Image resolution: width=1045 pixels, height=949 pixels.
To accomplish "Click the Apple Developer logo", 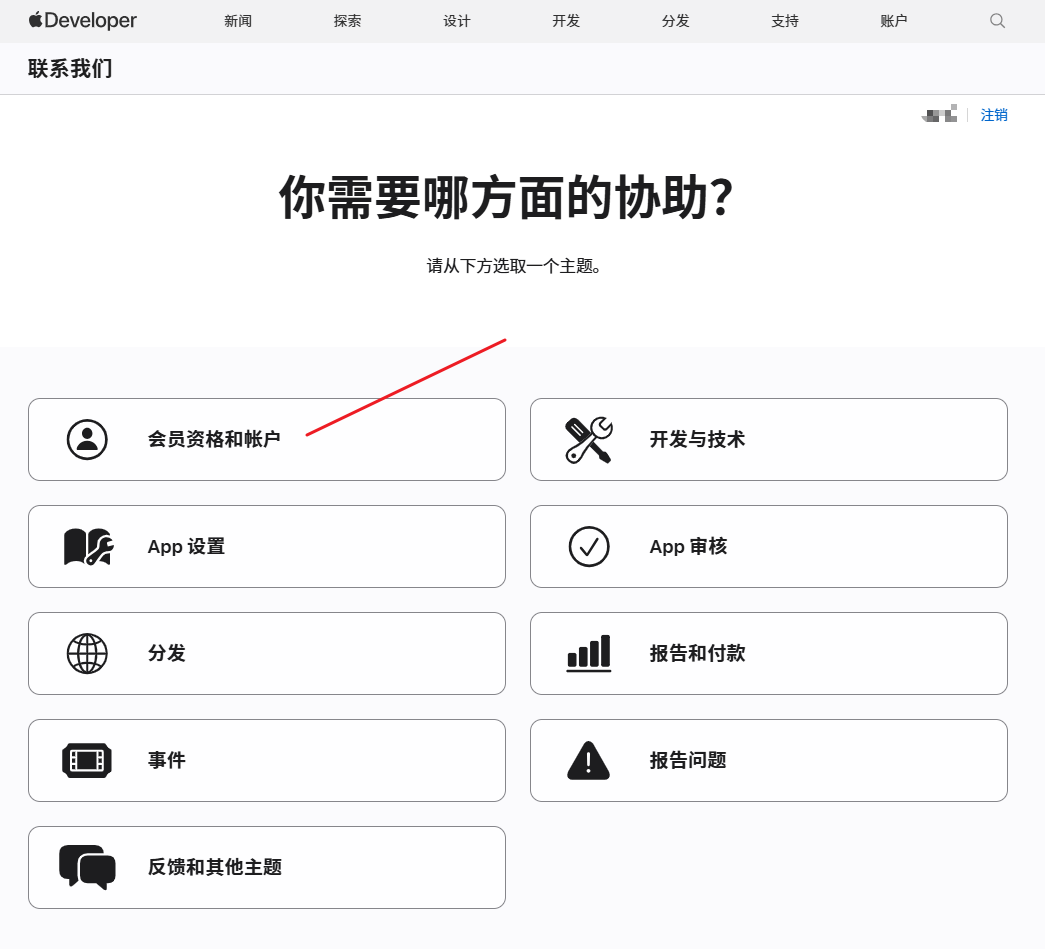I will click(x=83, y=21).
